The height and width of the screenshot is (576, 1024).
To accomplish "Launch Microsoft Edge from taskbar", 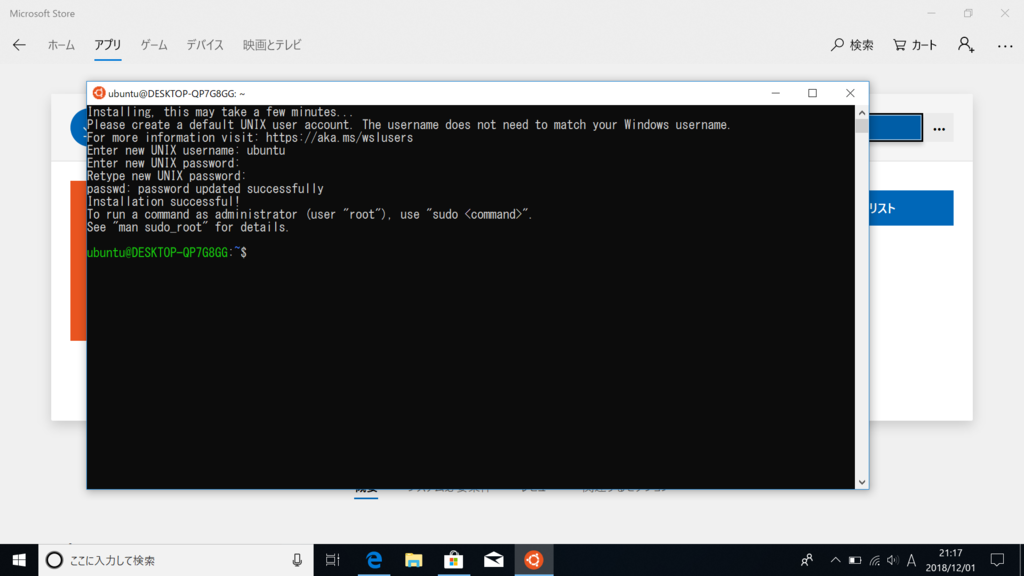I will tap(374, 560).
